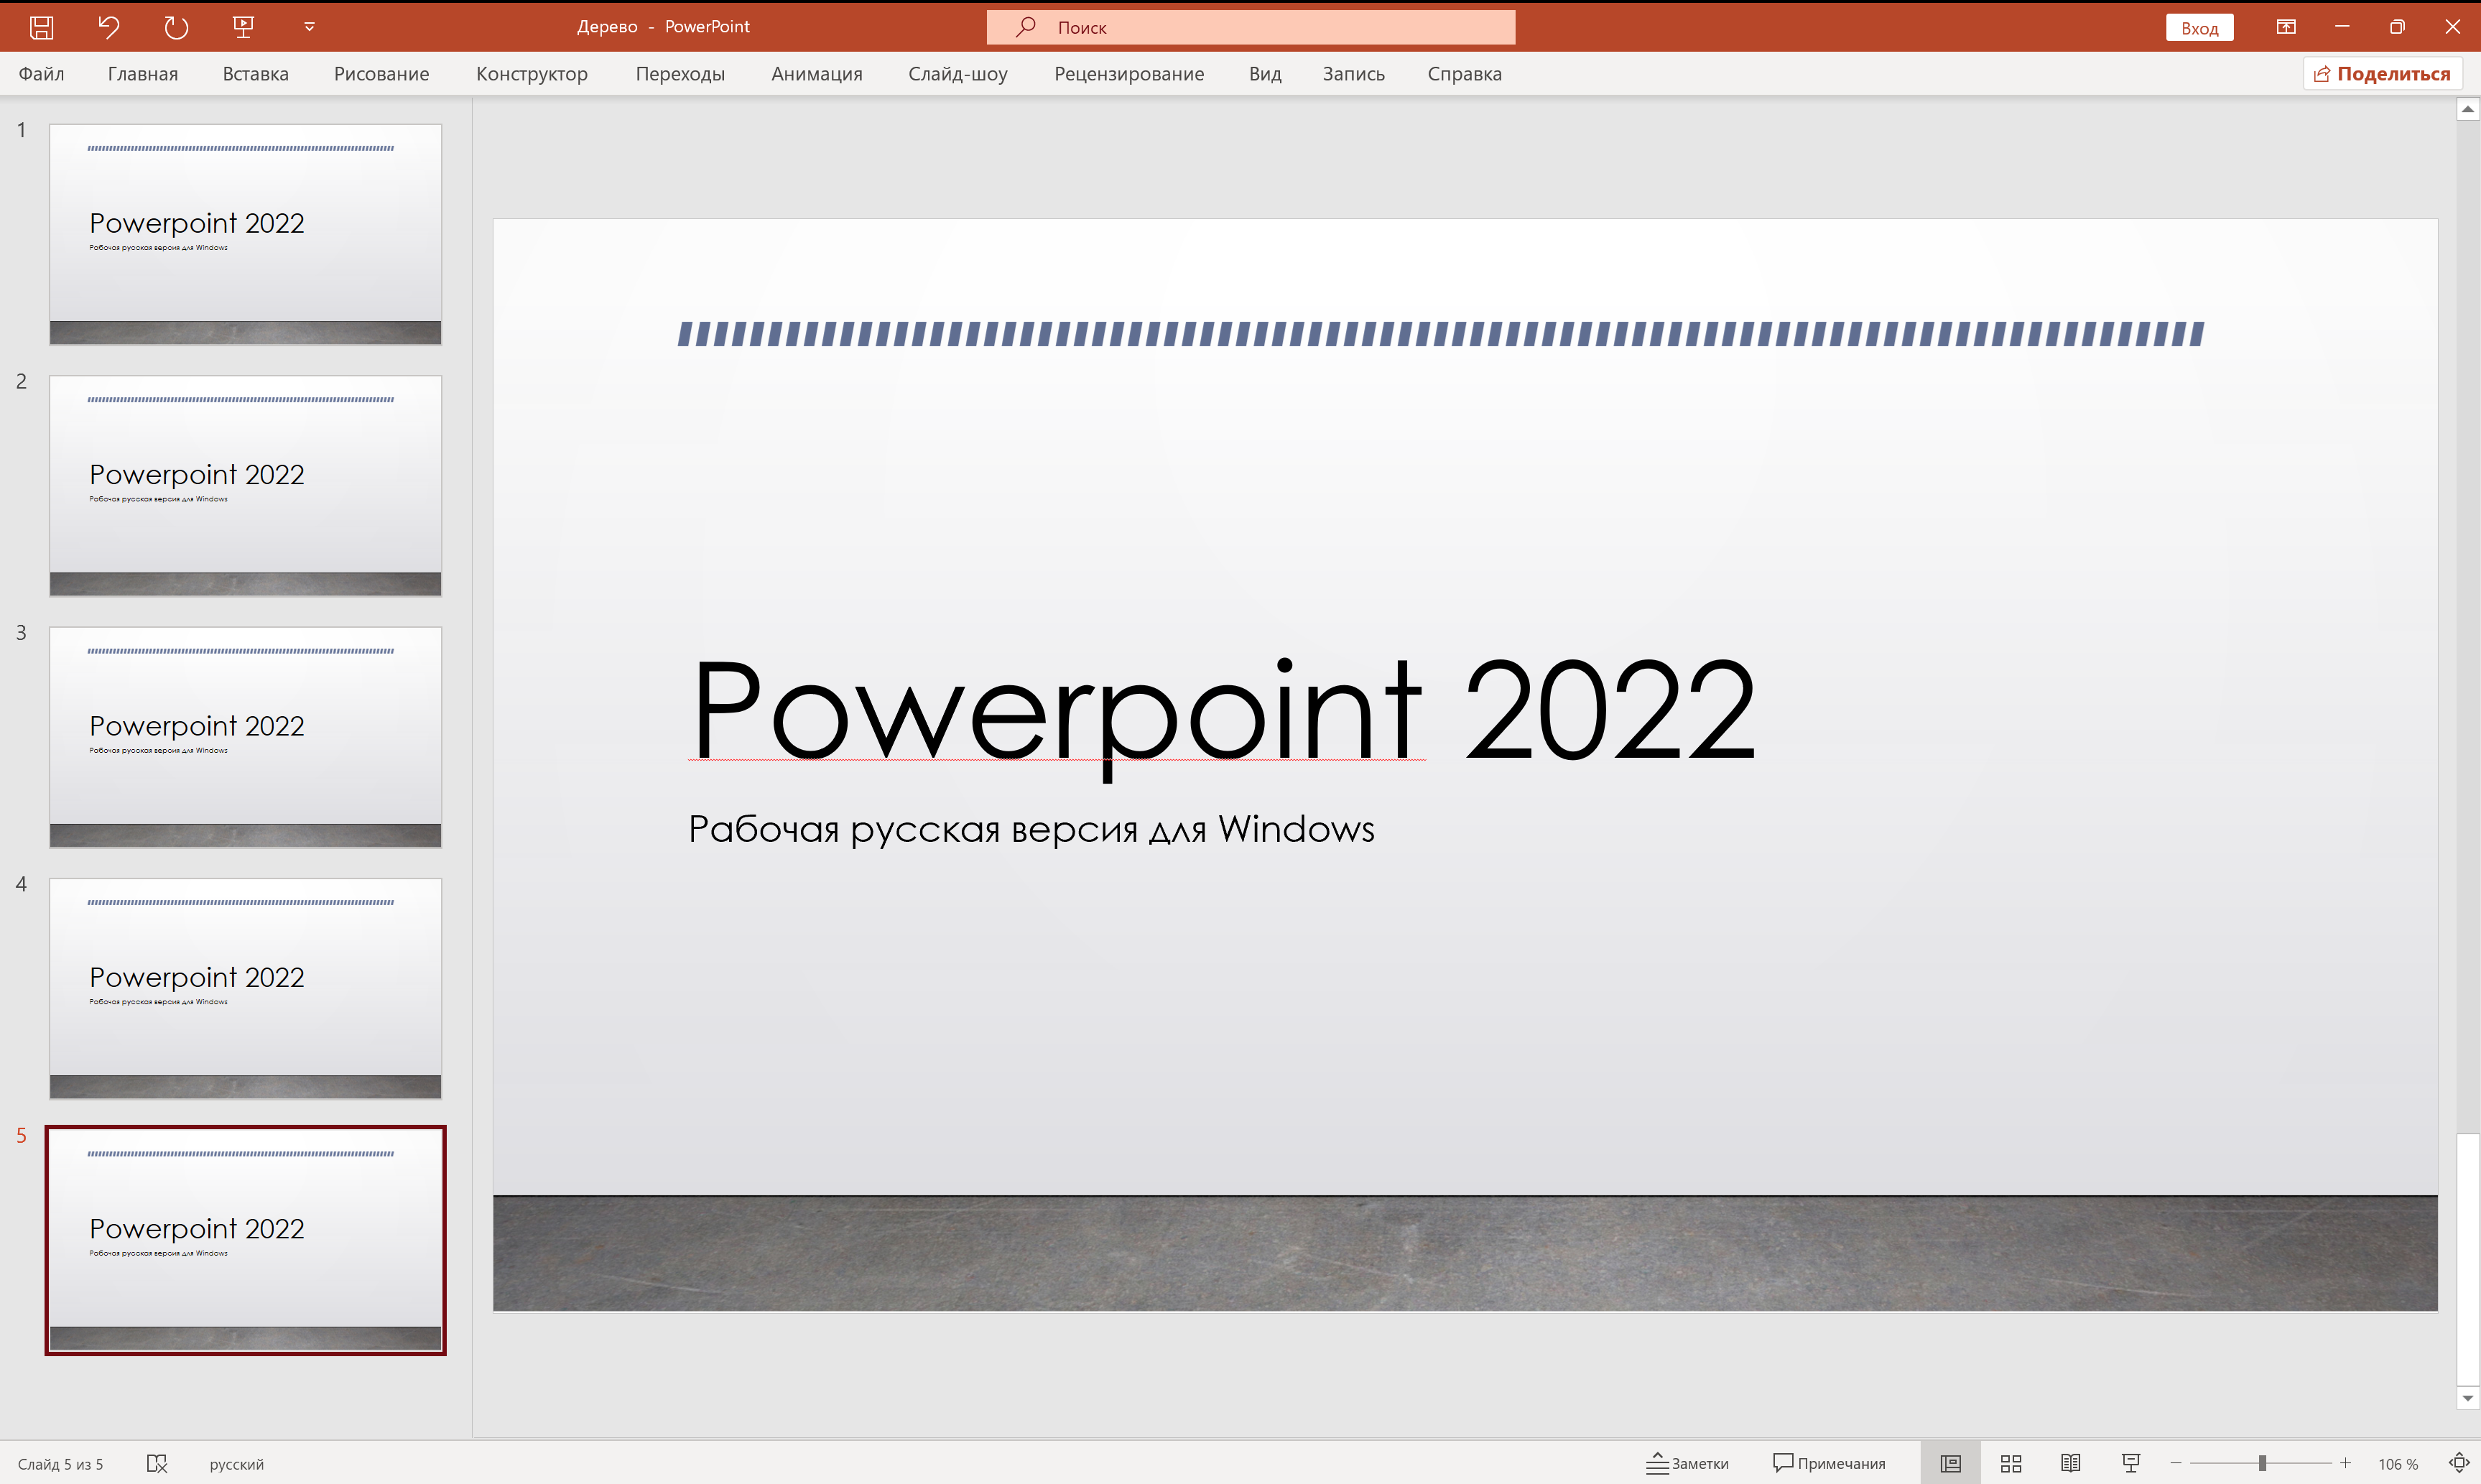Toggle the Заметки notes pane
The width and height of the screenshot is (2481, 1484).
pos(1687,1463)
